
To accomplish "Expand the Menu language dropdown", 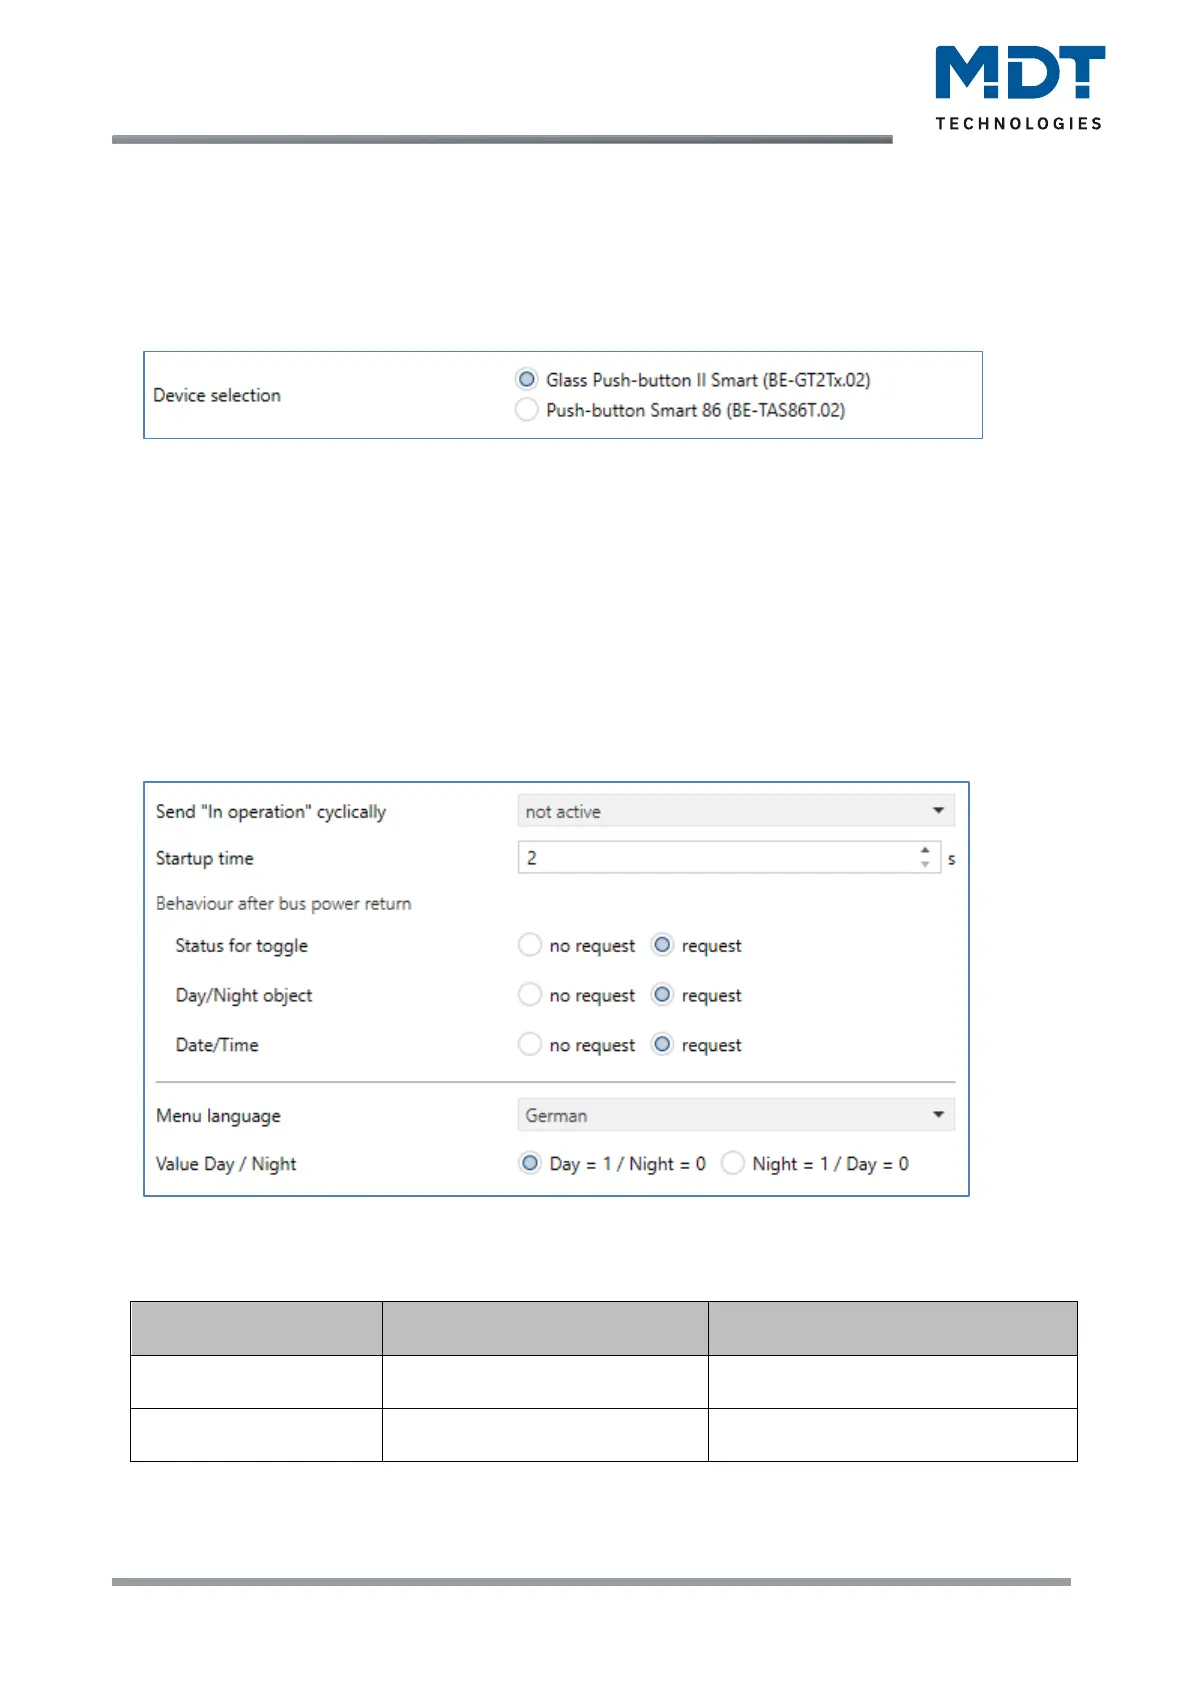I will 735,1115.
